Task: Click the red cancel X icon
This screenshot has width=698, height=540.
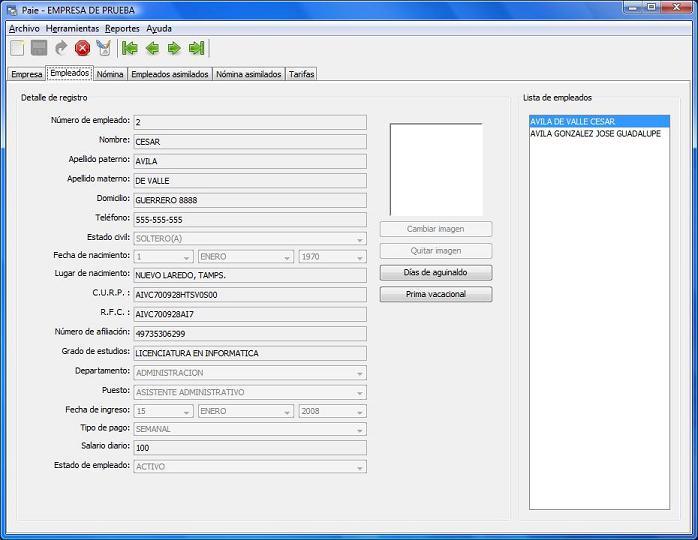Action: (x=83, y=48)
